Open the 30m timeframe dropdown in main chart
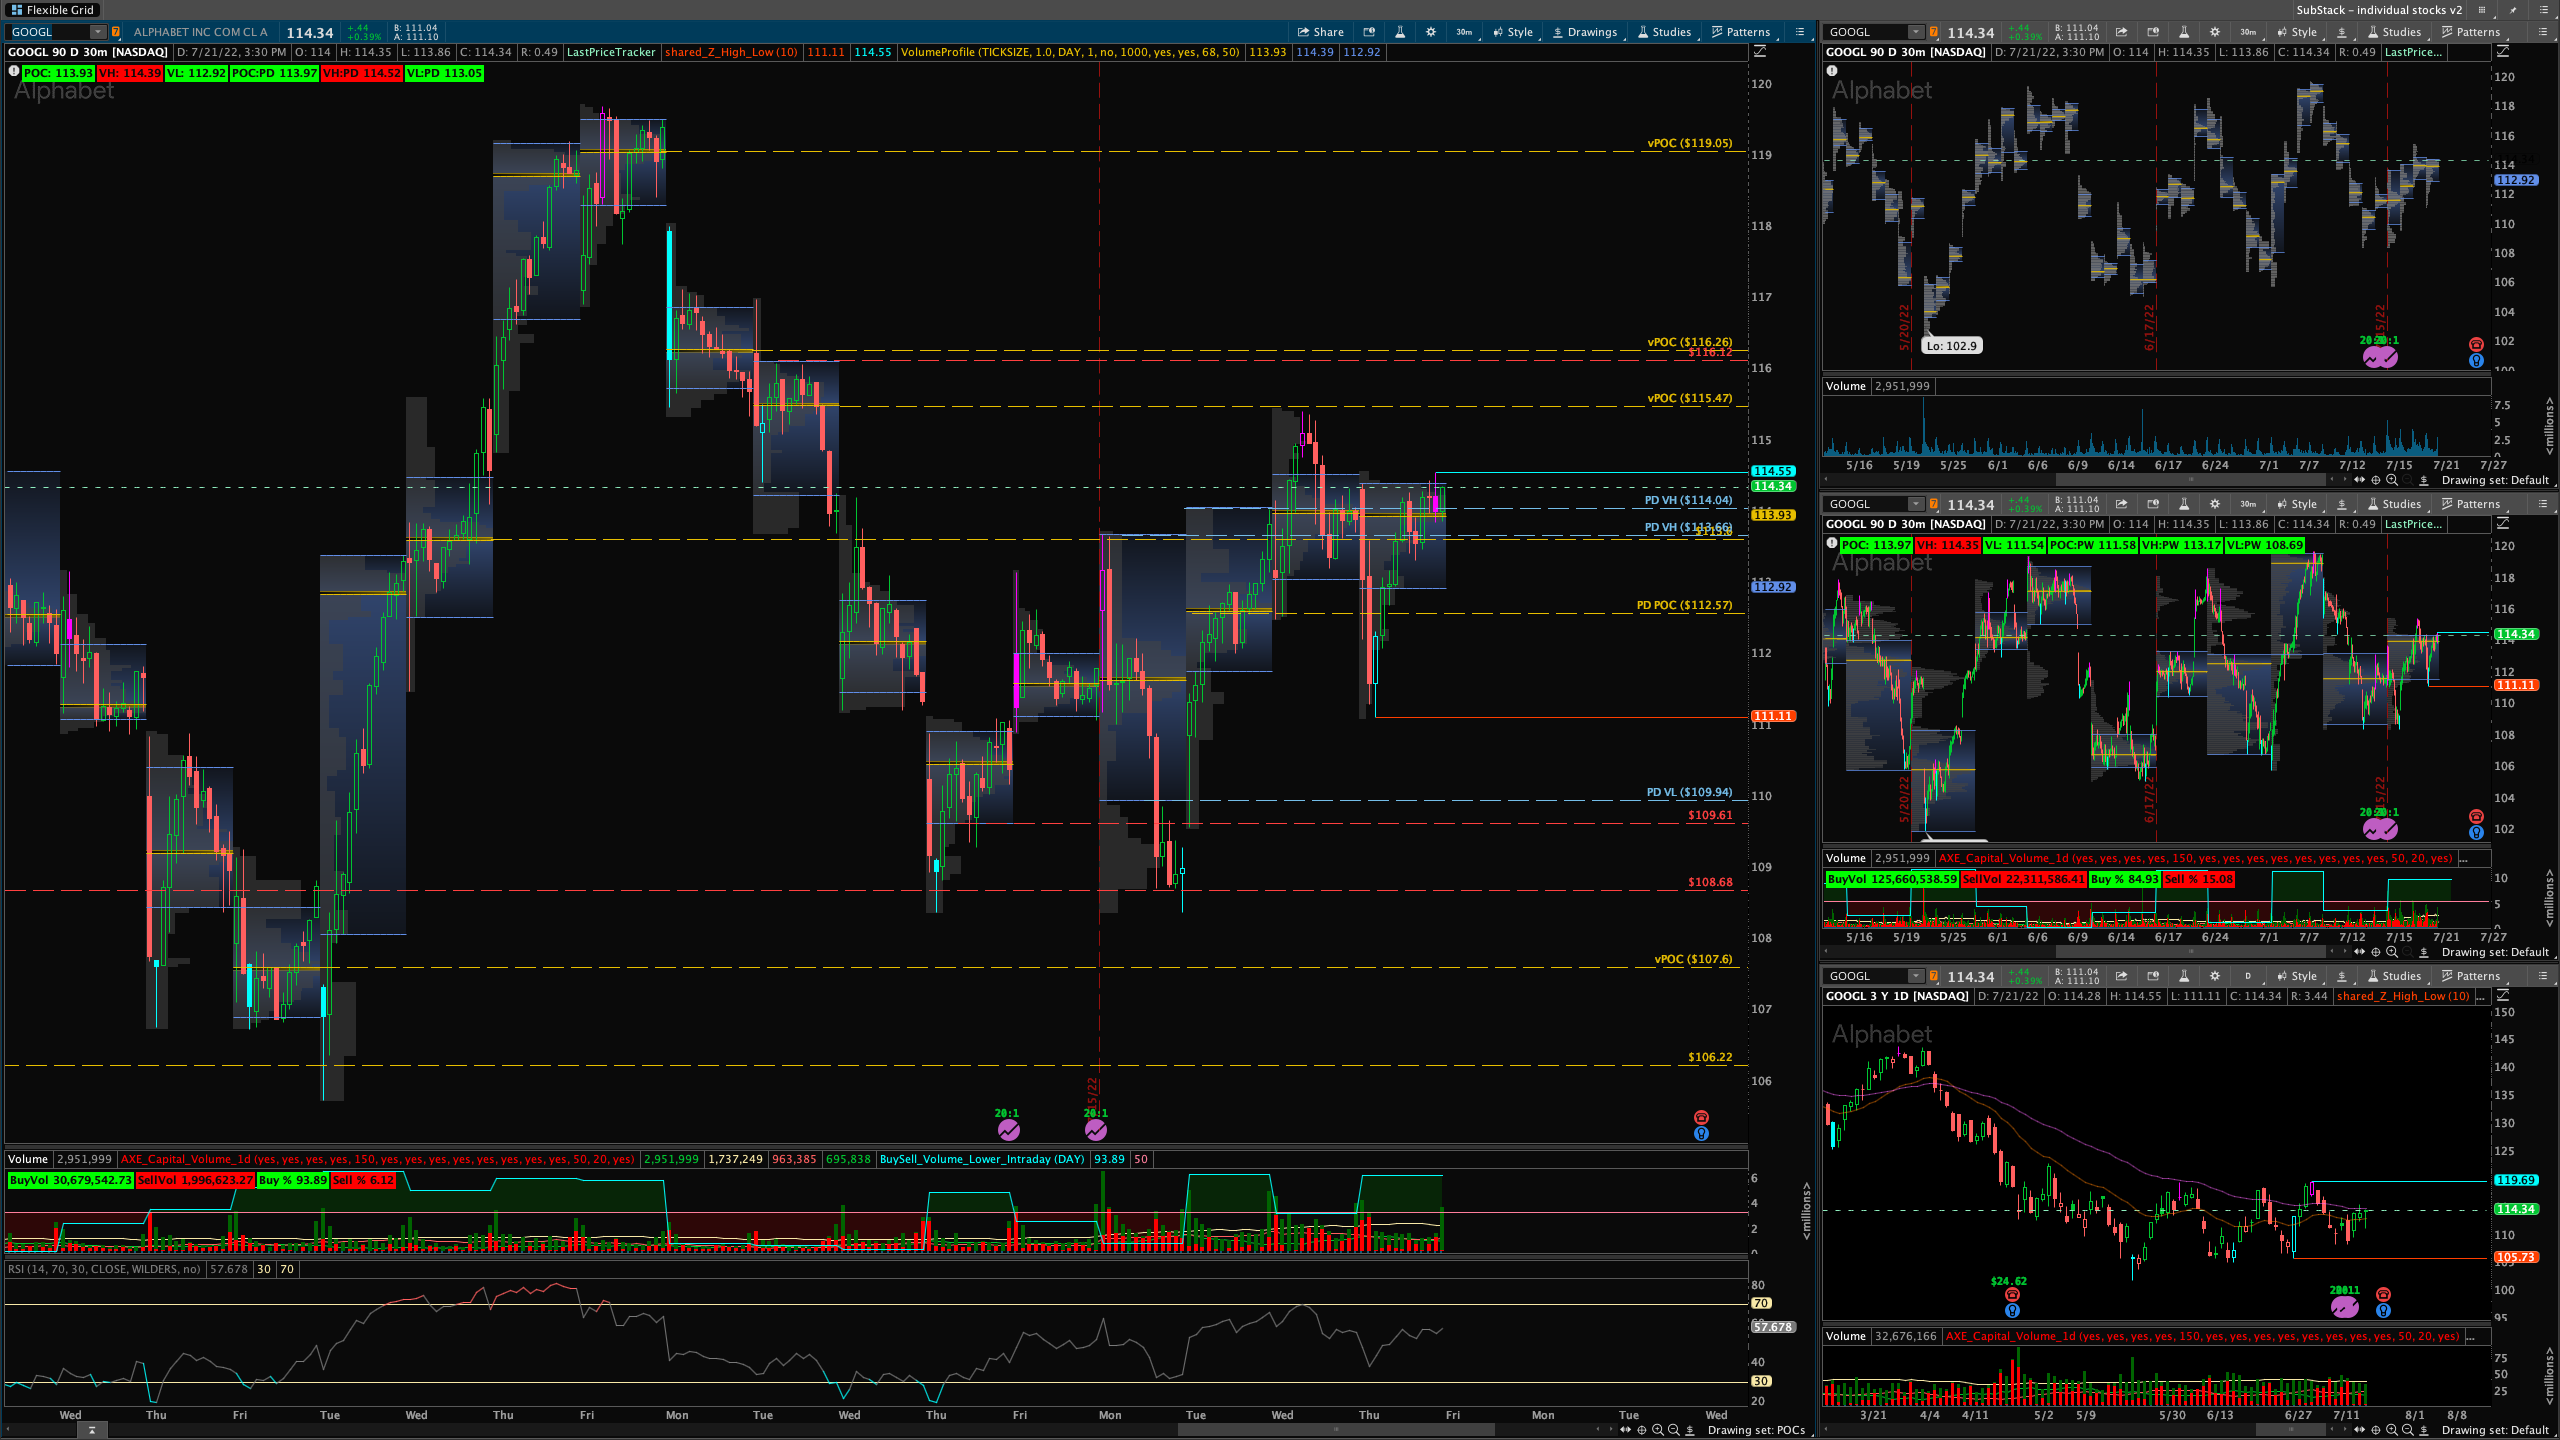This screenshot has width=2560, height=1440. point(1464,32)
